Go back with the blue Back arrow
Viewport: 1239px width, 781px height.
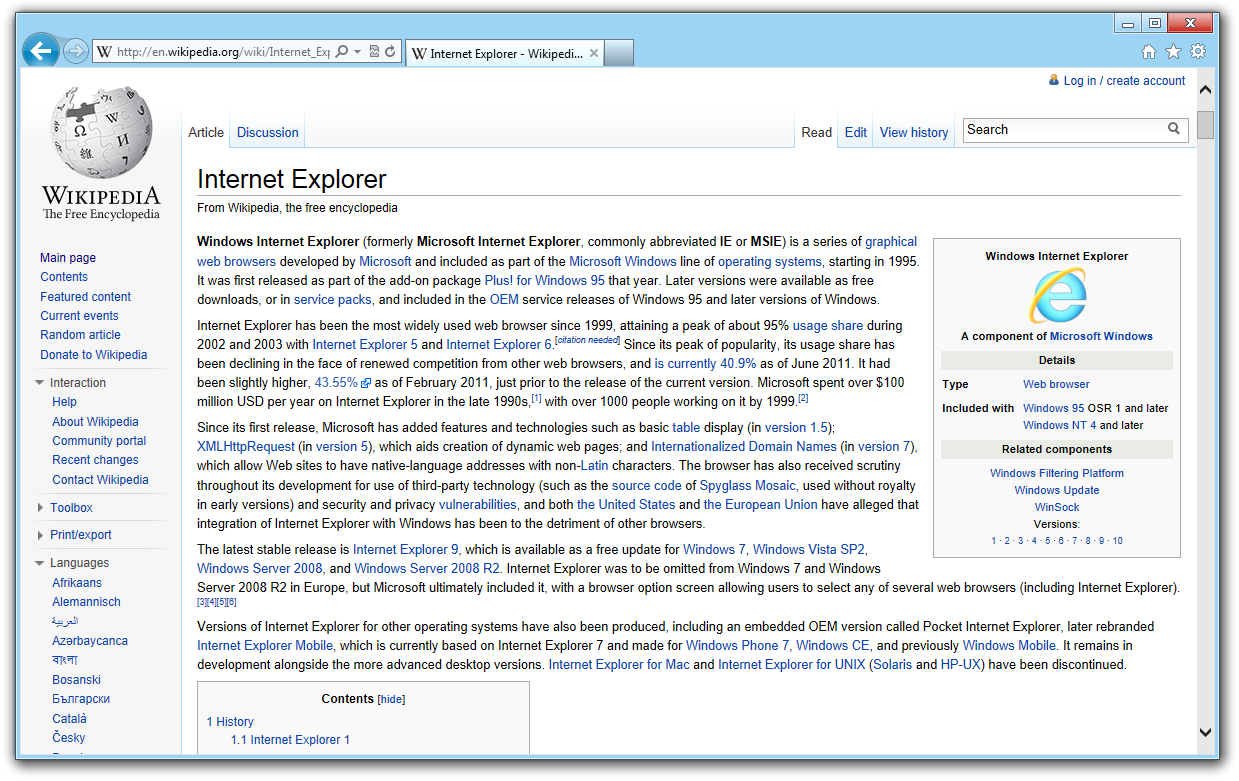[41, 51]
